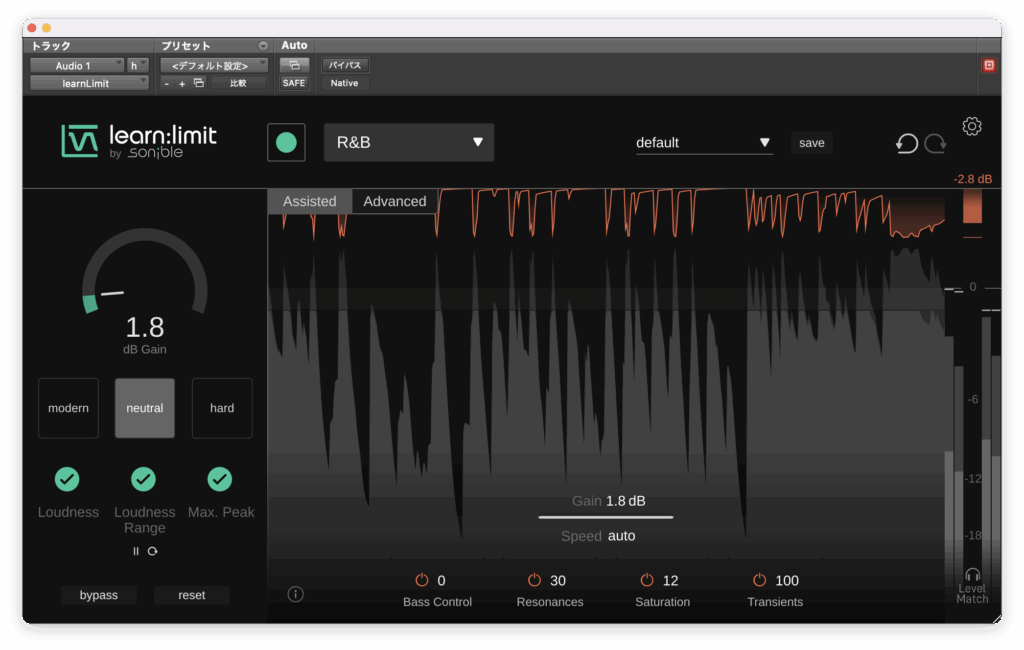Undo the last change
The width and height of the screenshot is (1024, 650).
906,143
